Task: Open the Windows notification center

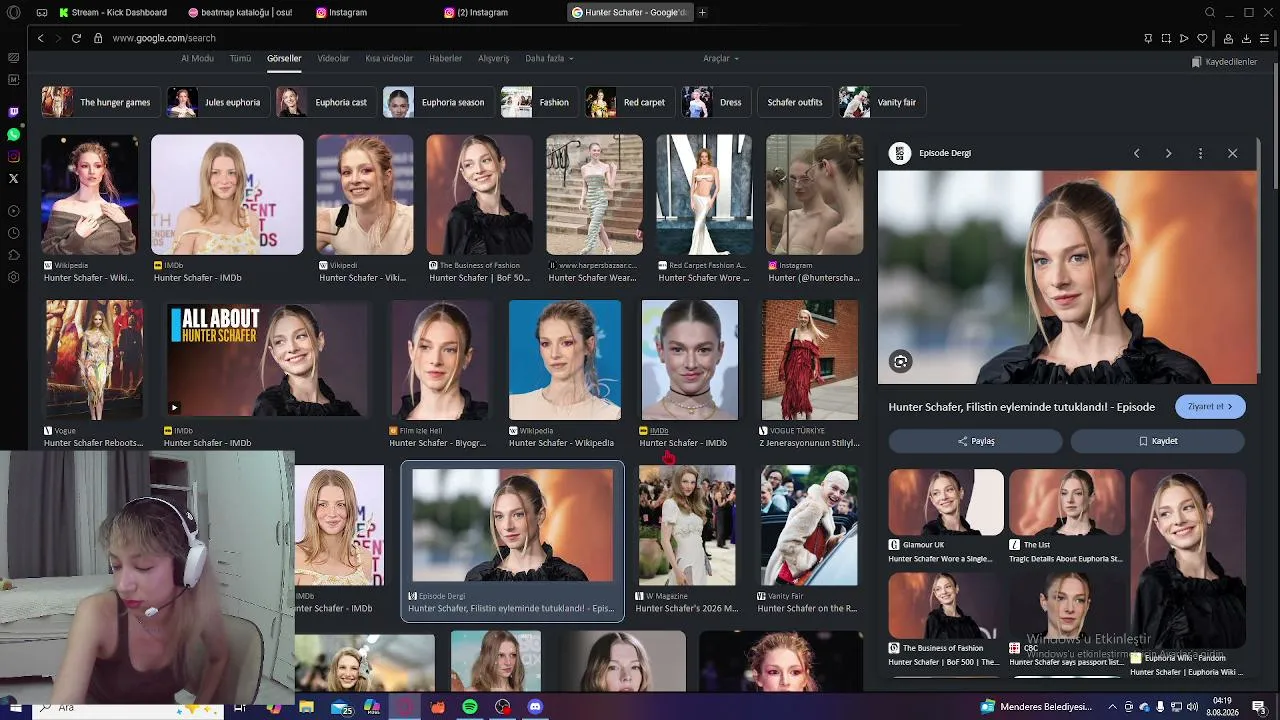Action: [1259, 707]
